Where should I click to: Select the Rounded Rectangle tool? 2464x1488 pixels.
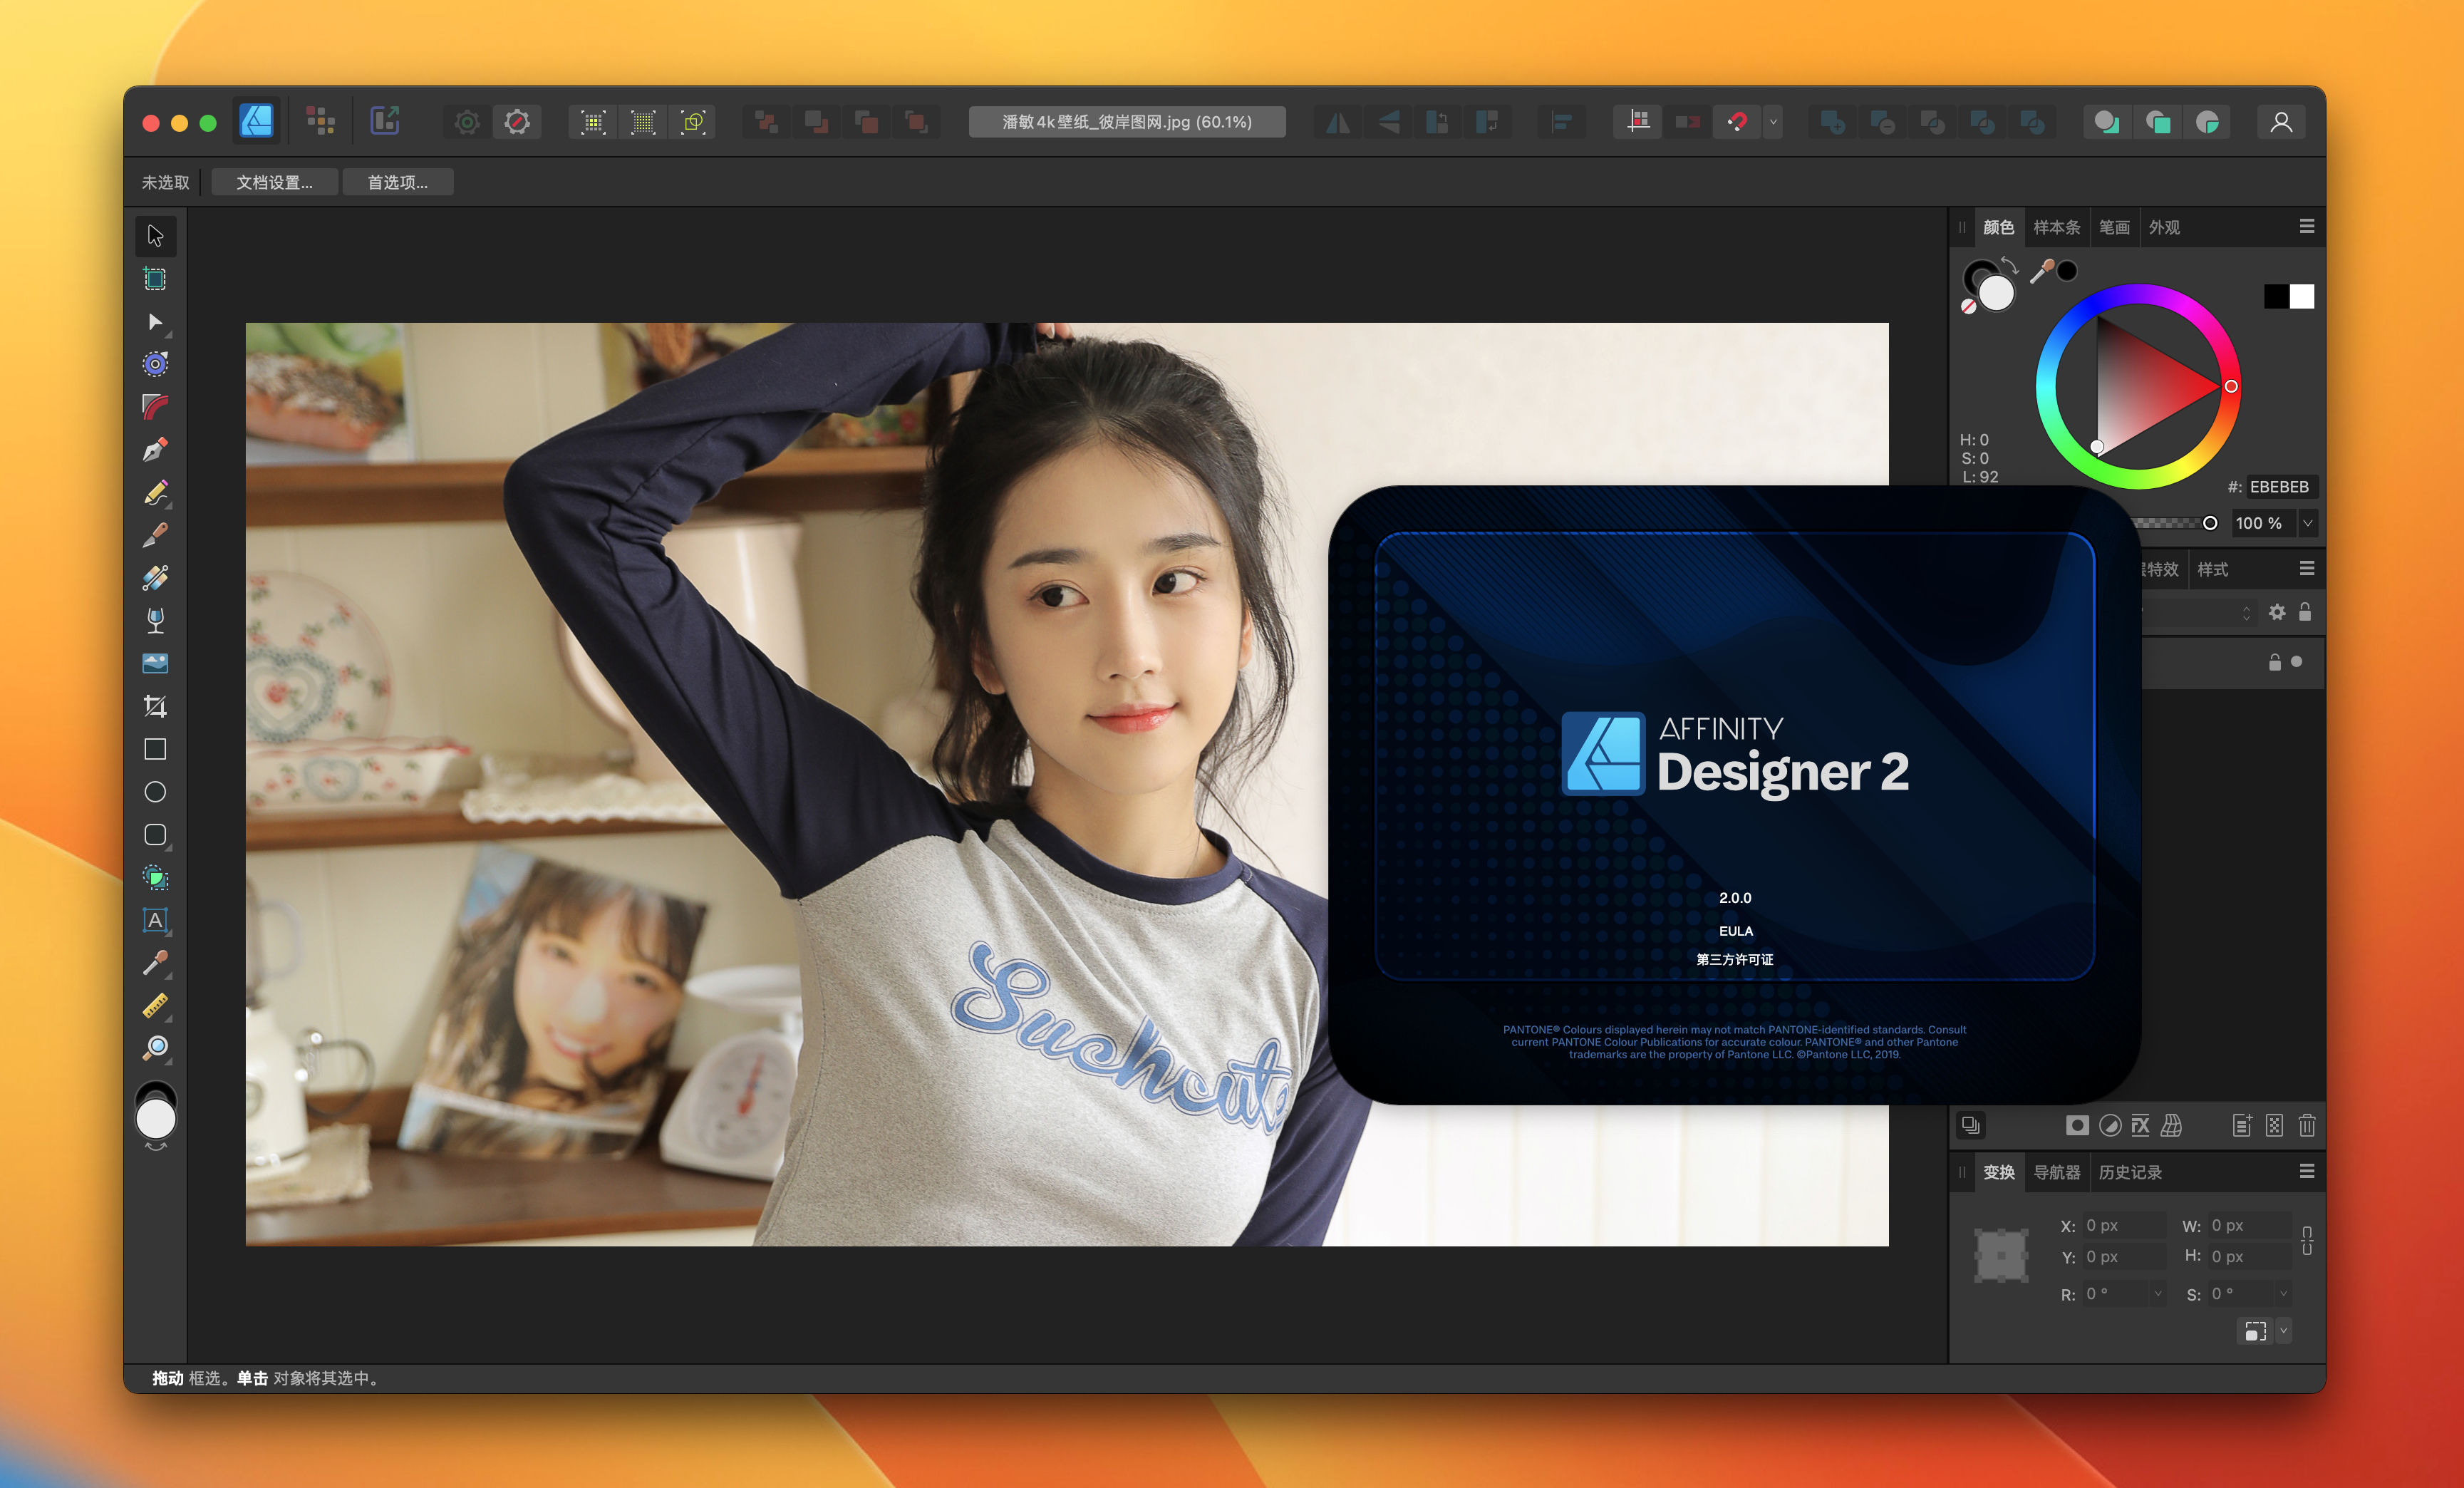[x=155, y=835]
